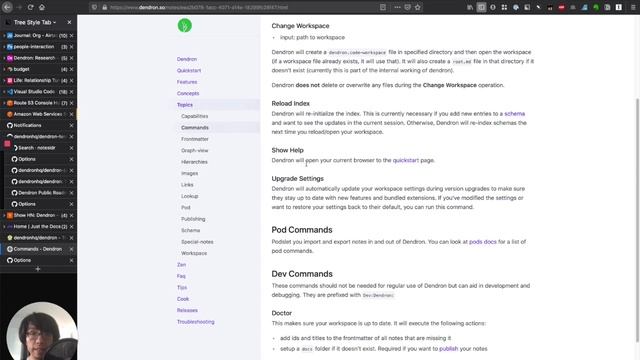Go back with the browser back arrow
This screenshot has height=360, width=640.
coord(7,7)
